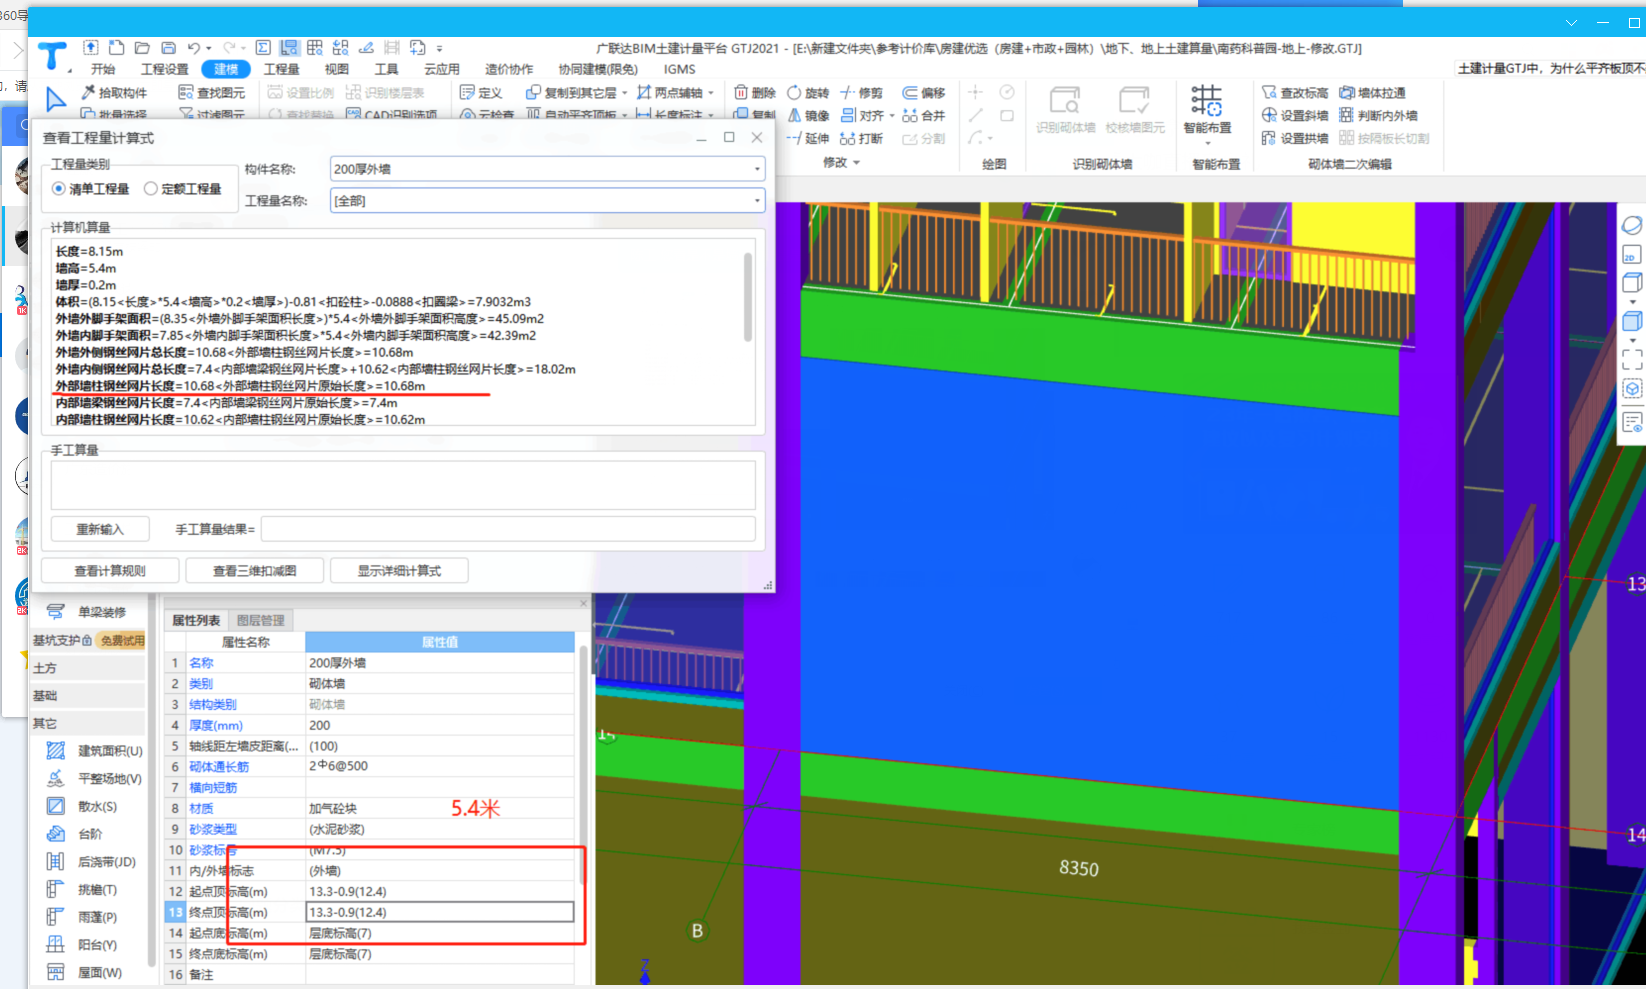1646x989 pixels.
Task: Click the 智能布置 smart layout icon
Action: tap(1206, 102)
